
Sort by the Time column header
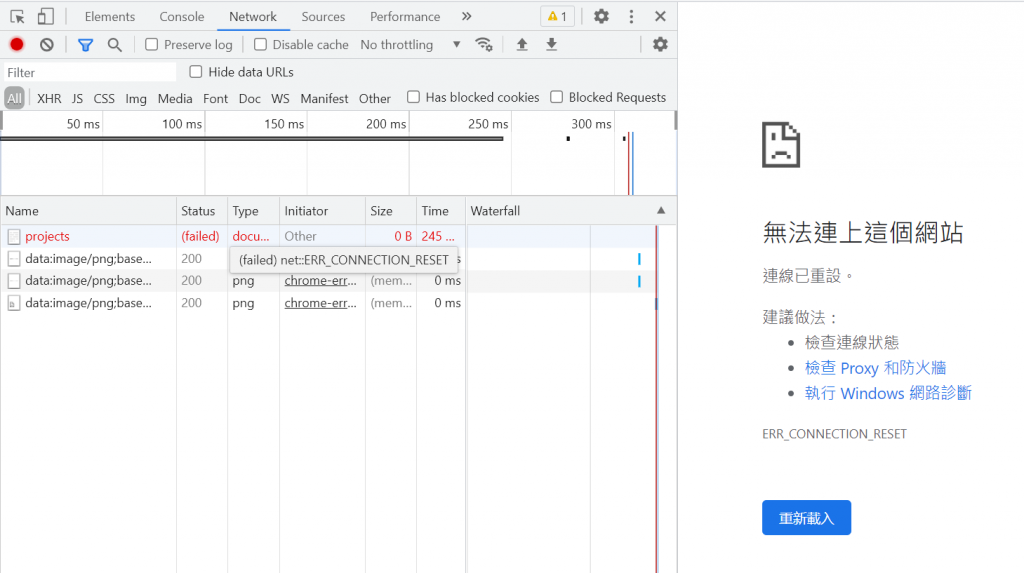[441, 211]
